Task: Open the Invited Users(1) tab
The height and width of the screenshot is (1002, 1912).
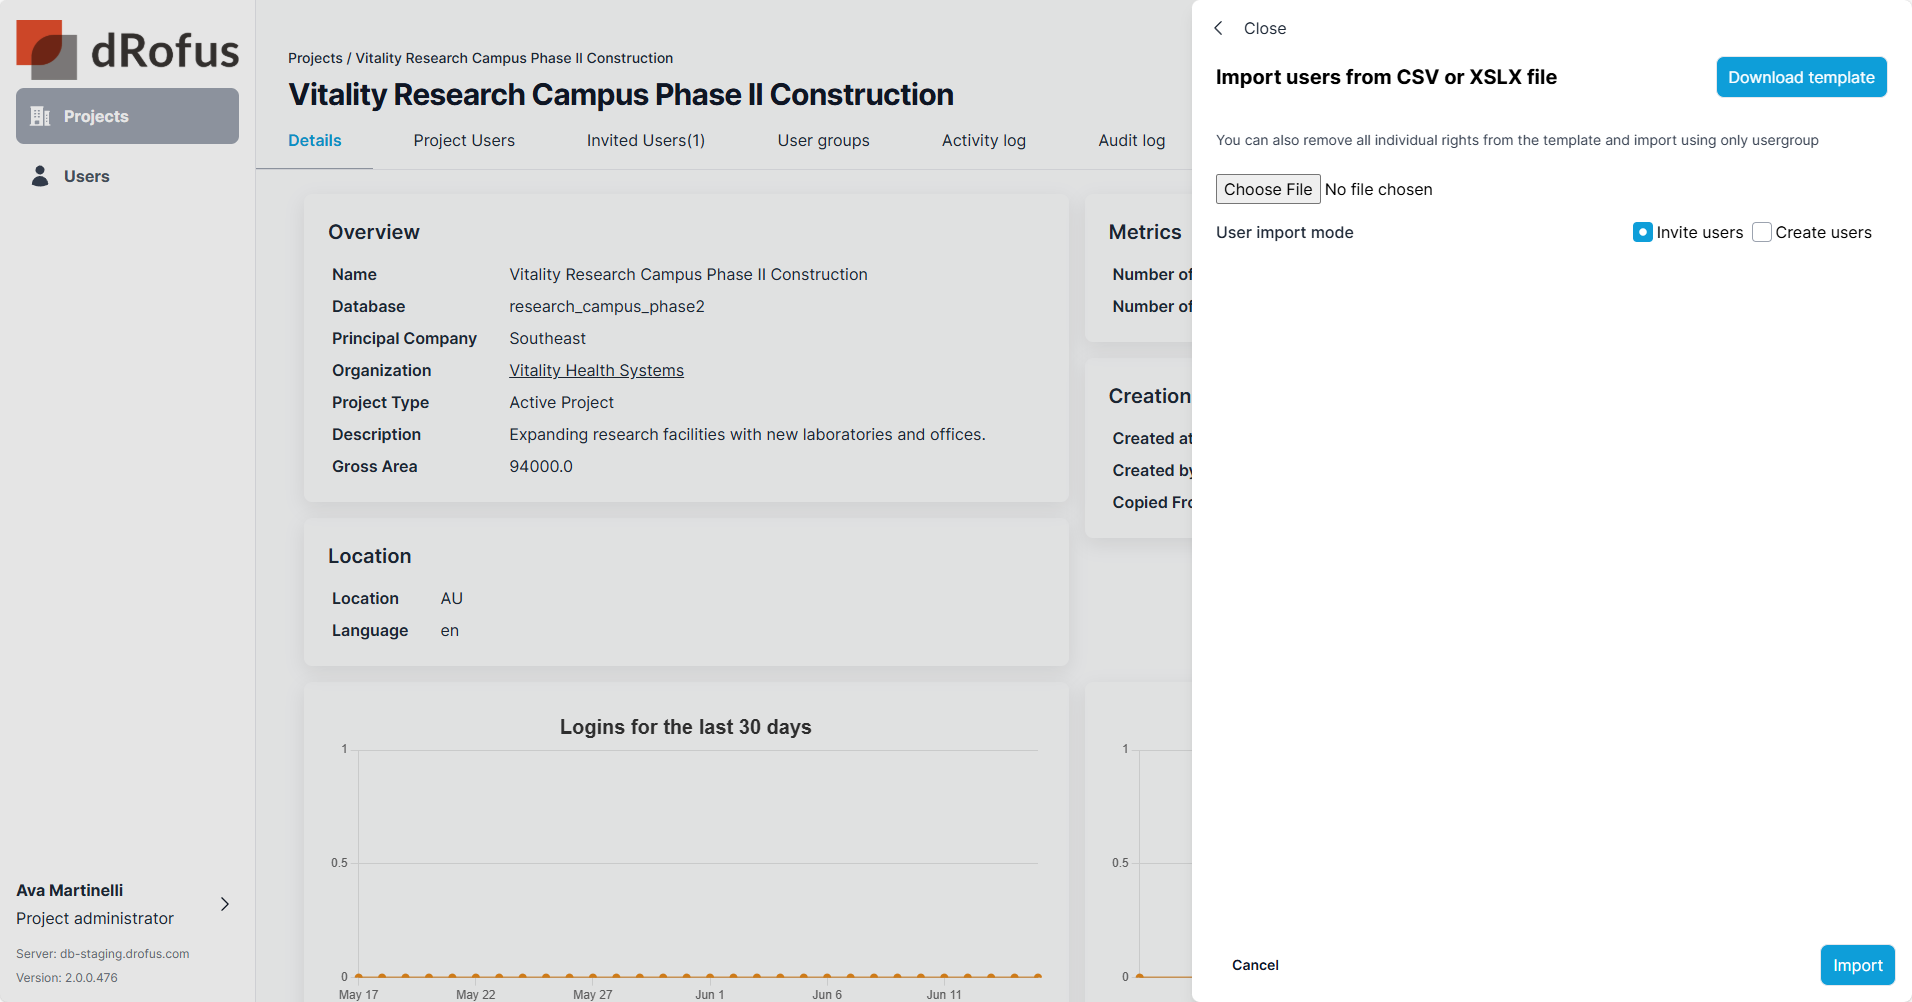Action: click(x=646, y=140)
